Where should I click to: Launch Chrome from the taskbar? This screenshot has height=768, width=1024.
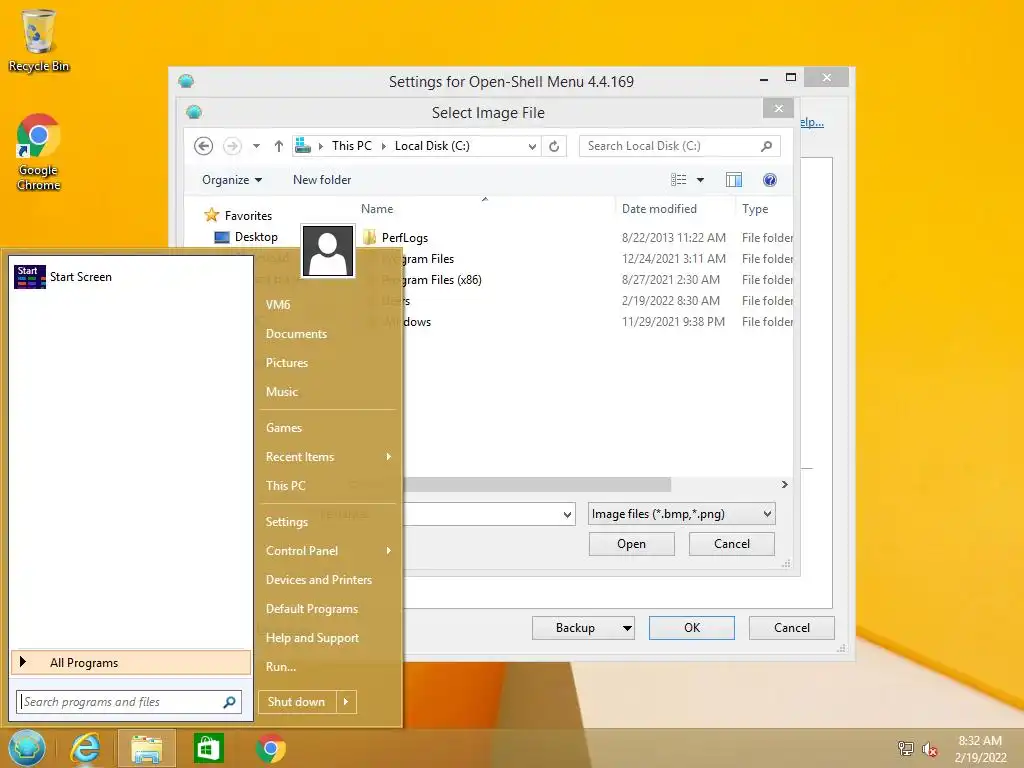click(270, 748)
